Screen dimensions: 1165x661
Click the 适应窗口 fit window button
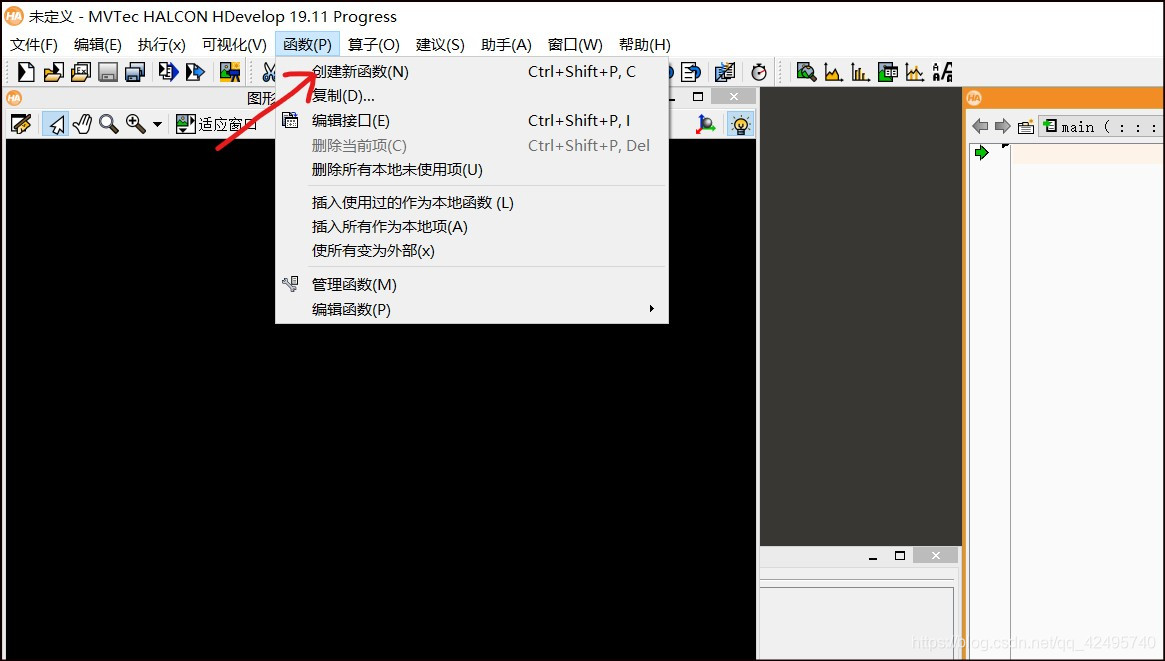(x=216, y=124)
